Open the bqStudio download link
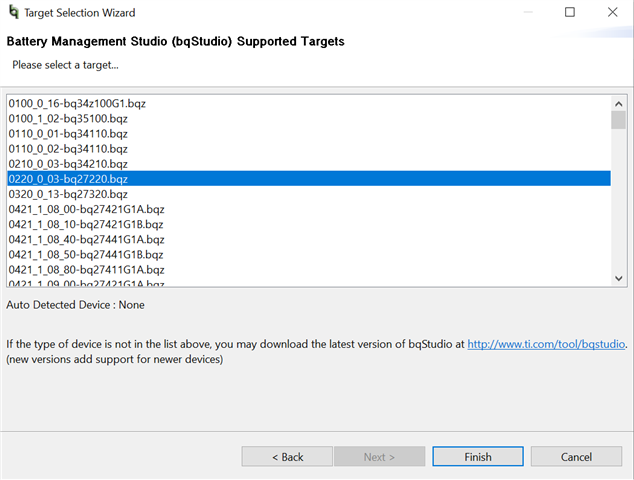The height and width of the screenshot is (480, 634). [x=546, y=344]
